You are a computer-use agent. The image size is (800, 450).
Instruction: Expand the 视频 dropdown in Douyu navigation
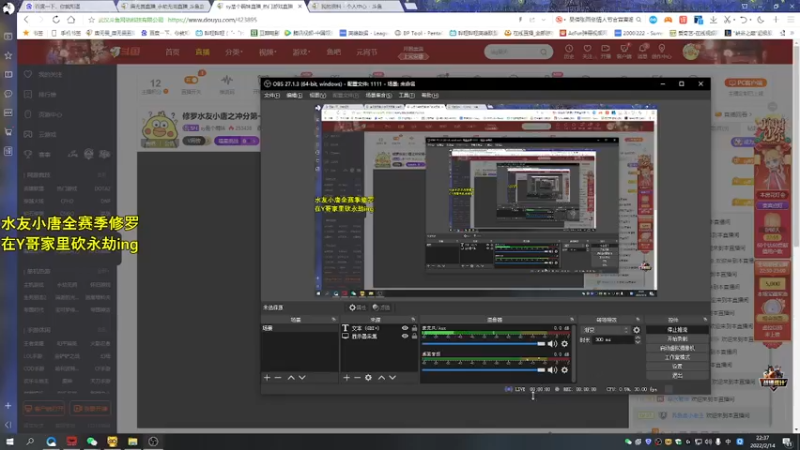point(267,52)
